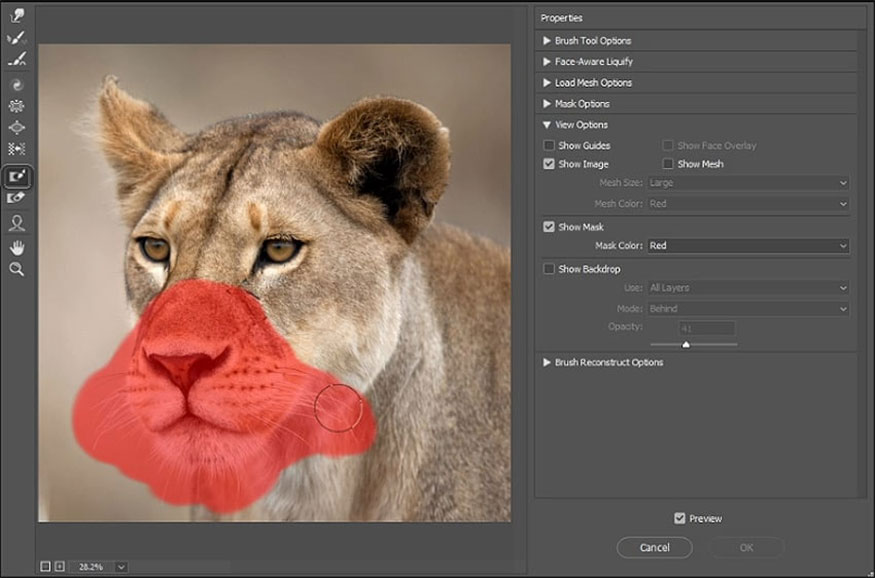The image size is (875, 578).
Task: Disable the Preview checkbox
Action: (x=682, y=518)
